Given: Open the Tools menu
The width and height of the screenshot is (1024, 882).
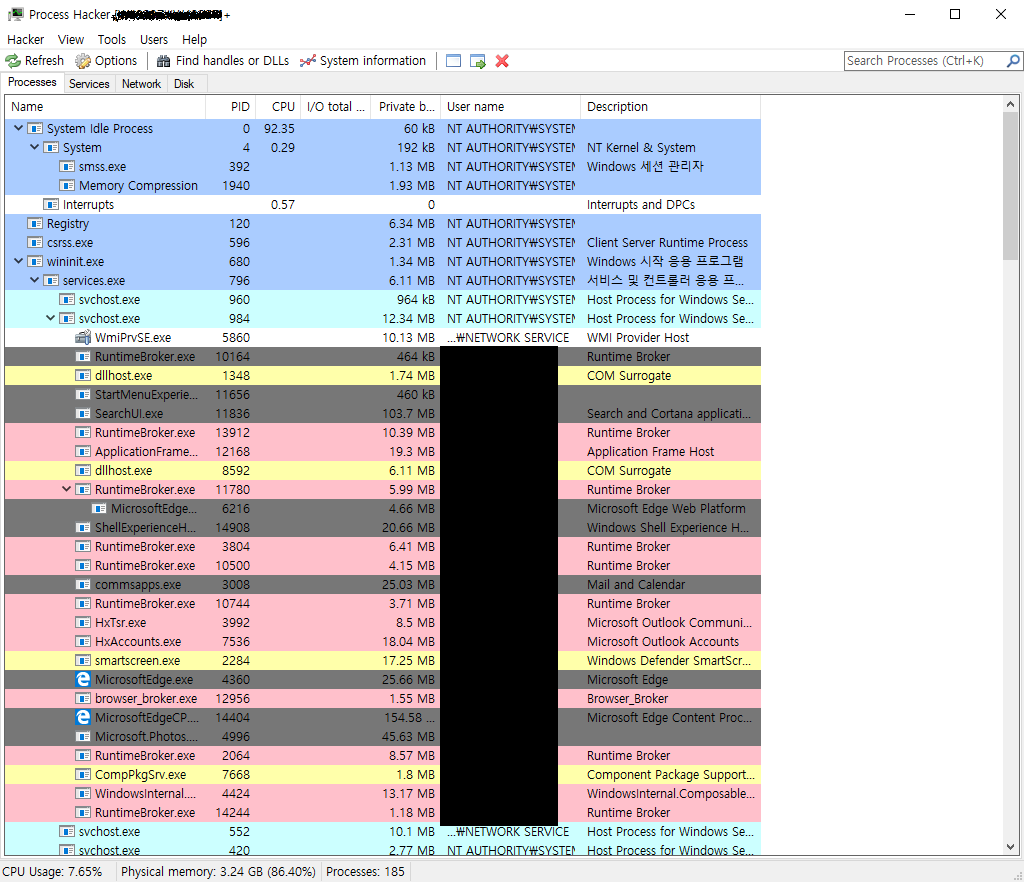Looking at the screenshot, I should (x=112, y=40).
